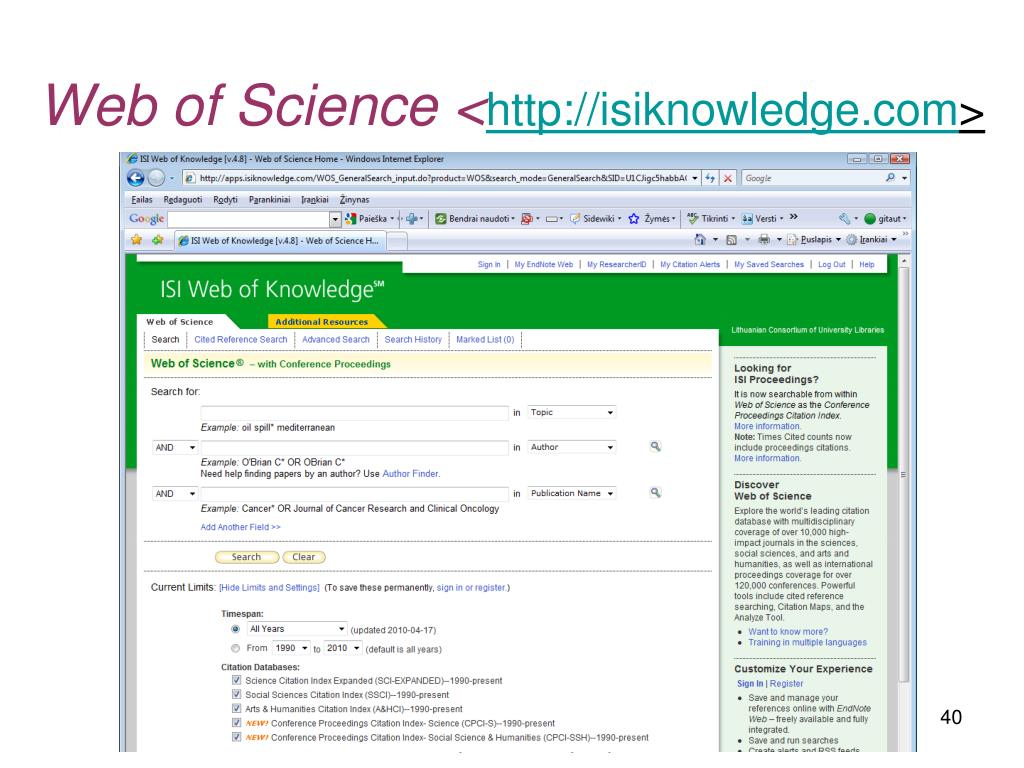Click the Hide Limits and Settings link
Image resolution: width=1024 pixels, height=768 pixels.
[269, 588]
